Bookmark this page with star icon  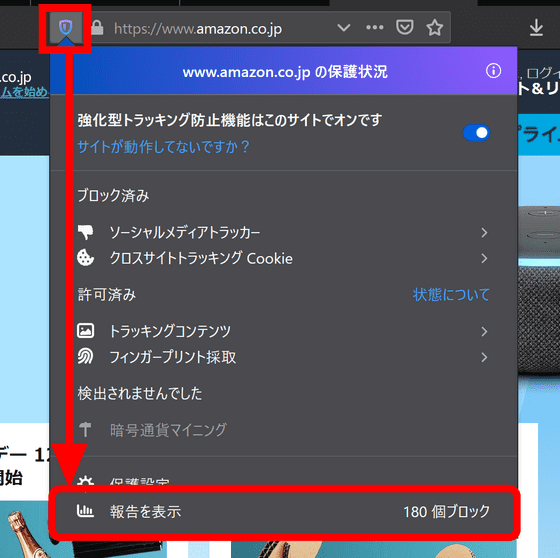point(435,28)
